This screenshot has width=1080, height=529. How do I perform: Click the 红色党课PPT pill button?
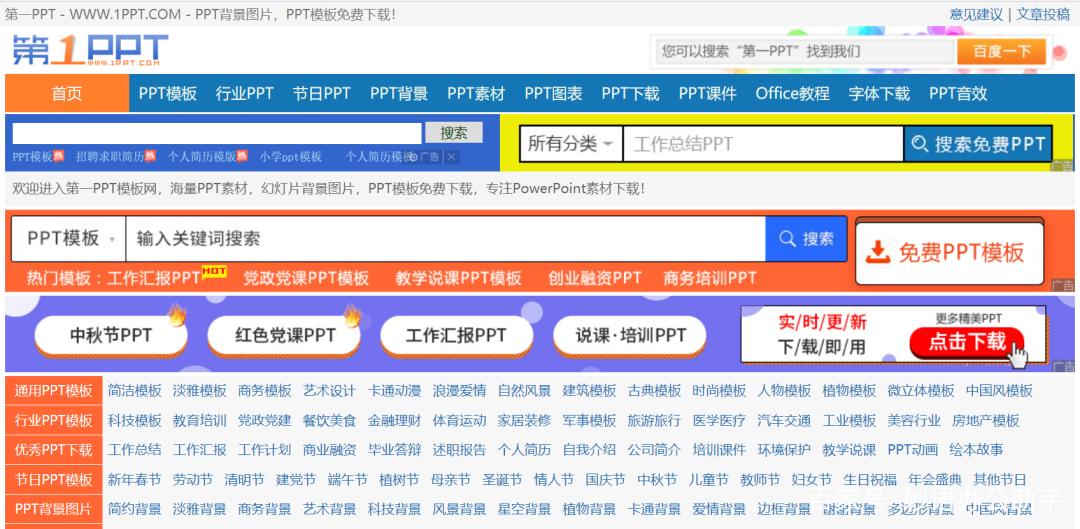pyautogui.click(x=284, y=335)
